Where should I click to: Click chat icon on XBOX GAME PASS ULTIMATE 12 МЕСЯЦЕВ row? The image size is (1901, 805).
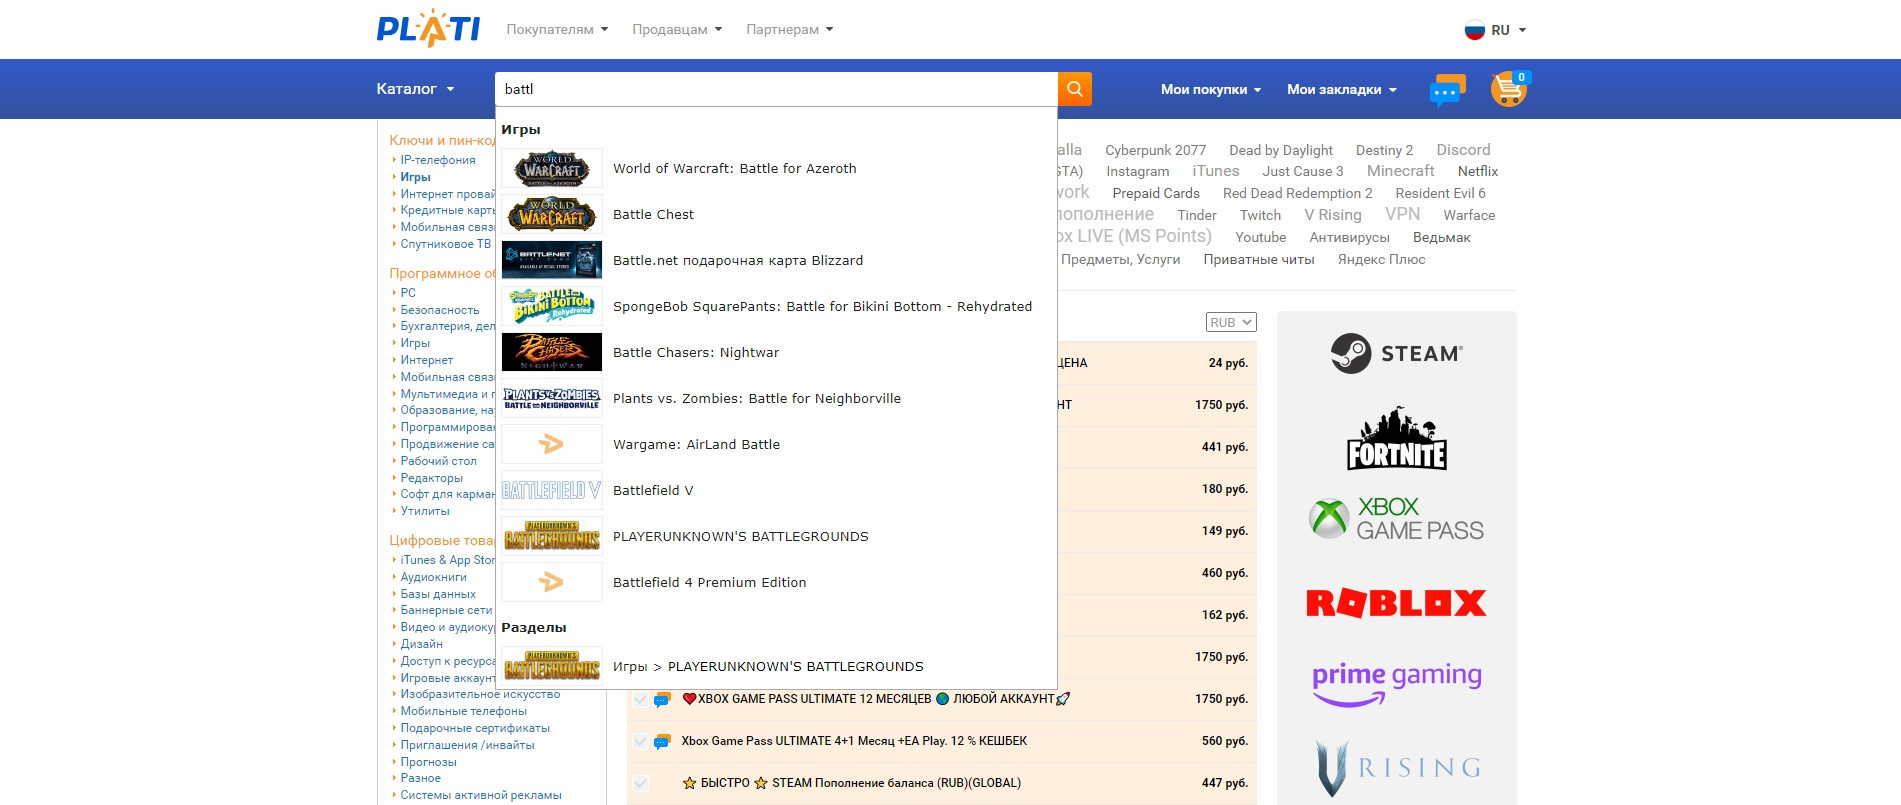click(662, 699)
